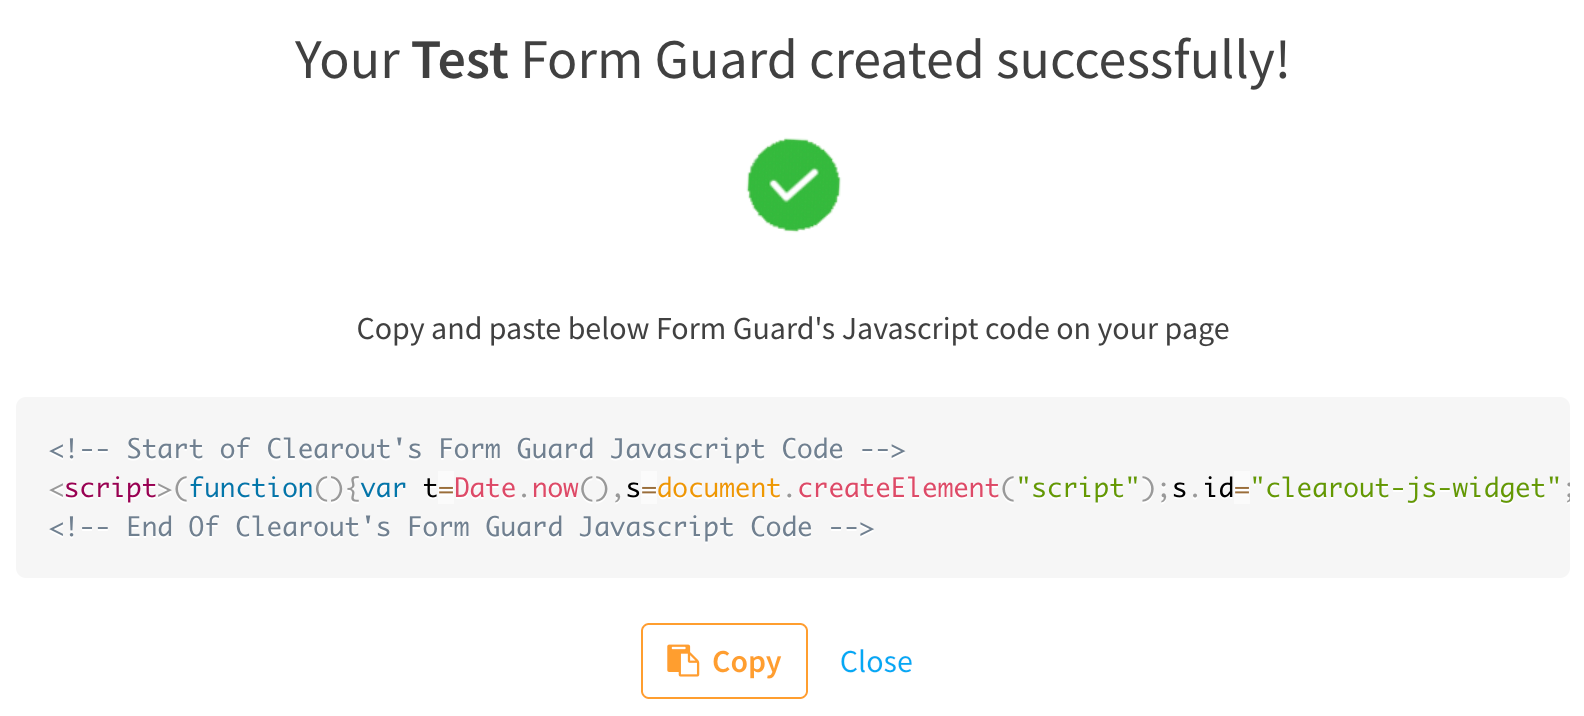
Task: Click the dialog title text
Action: pos(792,60)
